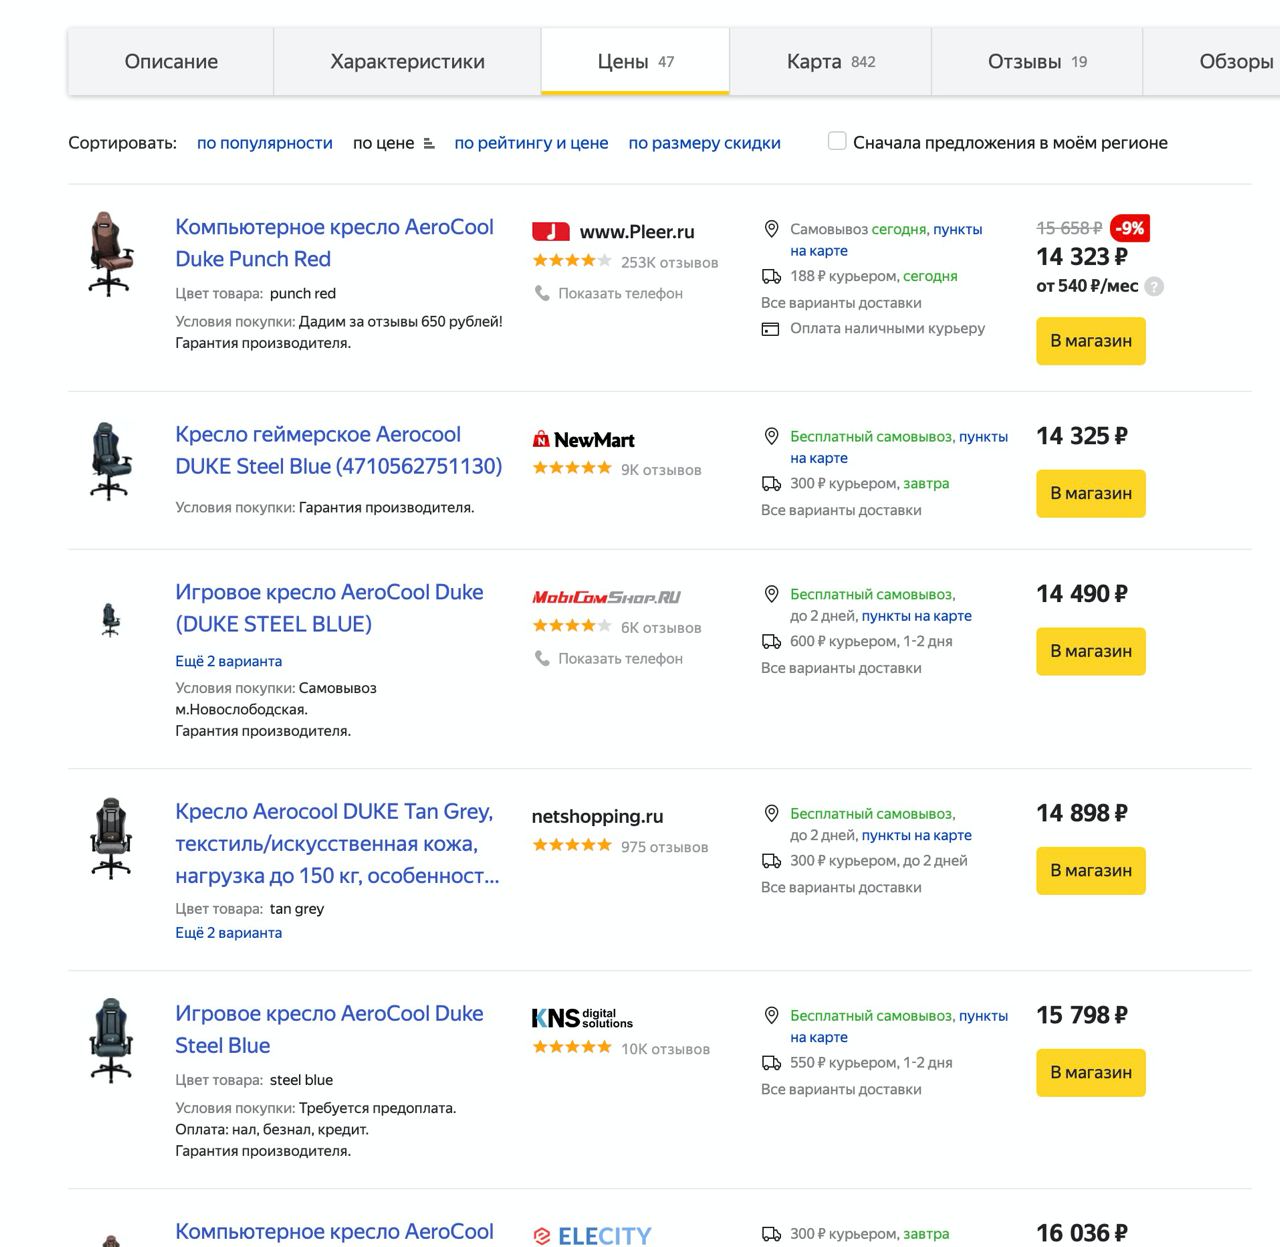
Task: Click MobiComShop star rating
Action: pos(572,626)
